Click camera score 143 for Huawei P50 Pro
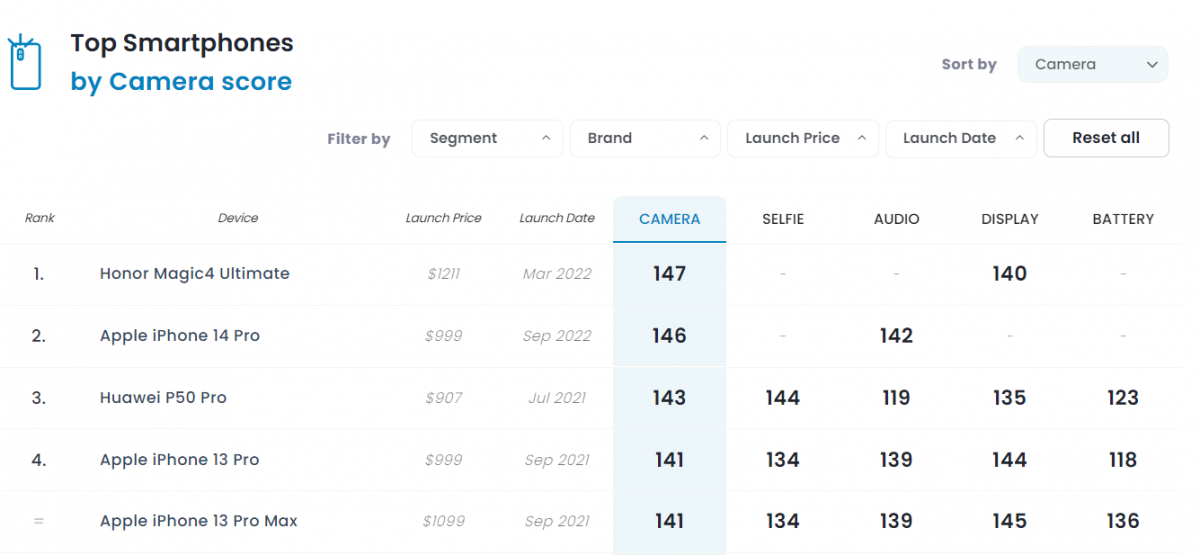This screenshot has height=555, width=1200. [670, 398]
